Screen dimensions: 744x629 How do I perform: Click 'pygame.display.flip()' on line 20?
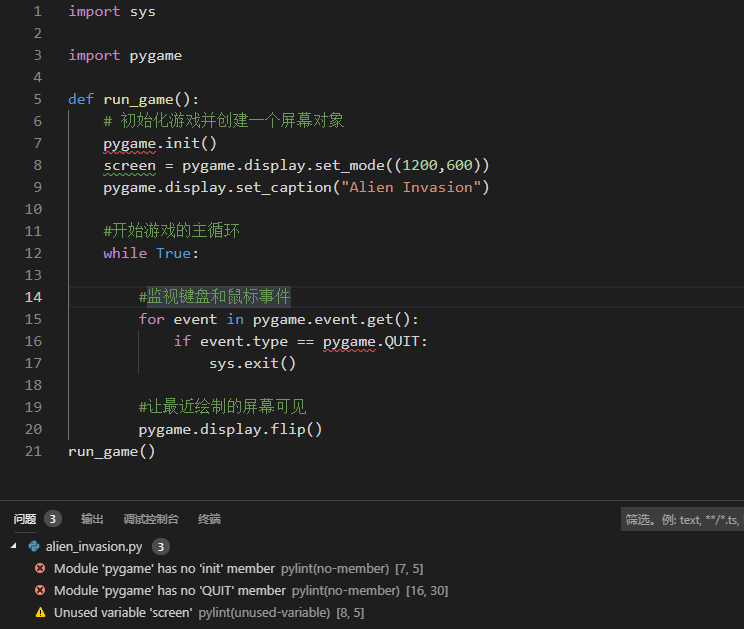click(230, 429)
